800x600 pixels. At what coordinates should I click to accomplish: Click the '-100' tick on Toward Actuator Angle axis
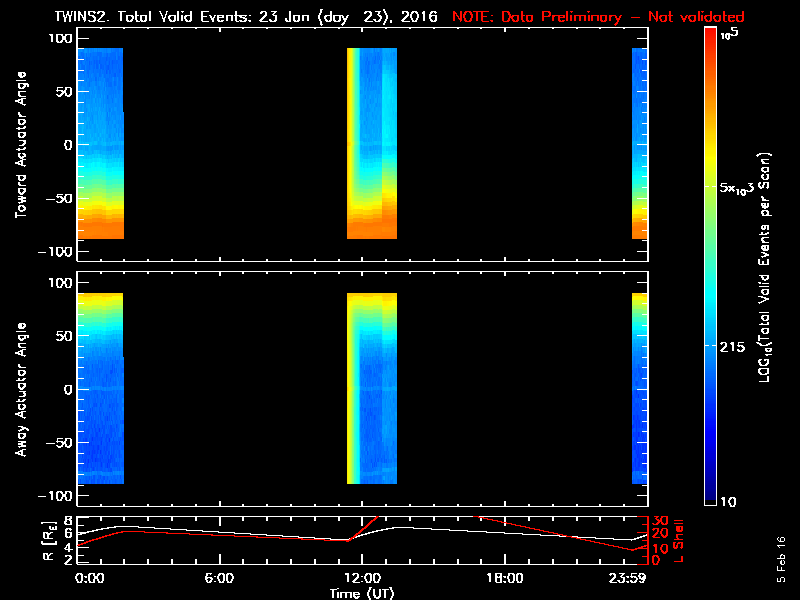pos(56,252)
